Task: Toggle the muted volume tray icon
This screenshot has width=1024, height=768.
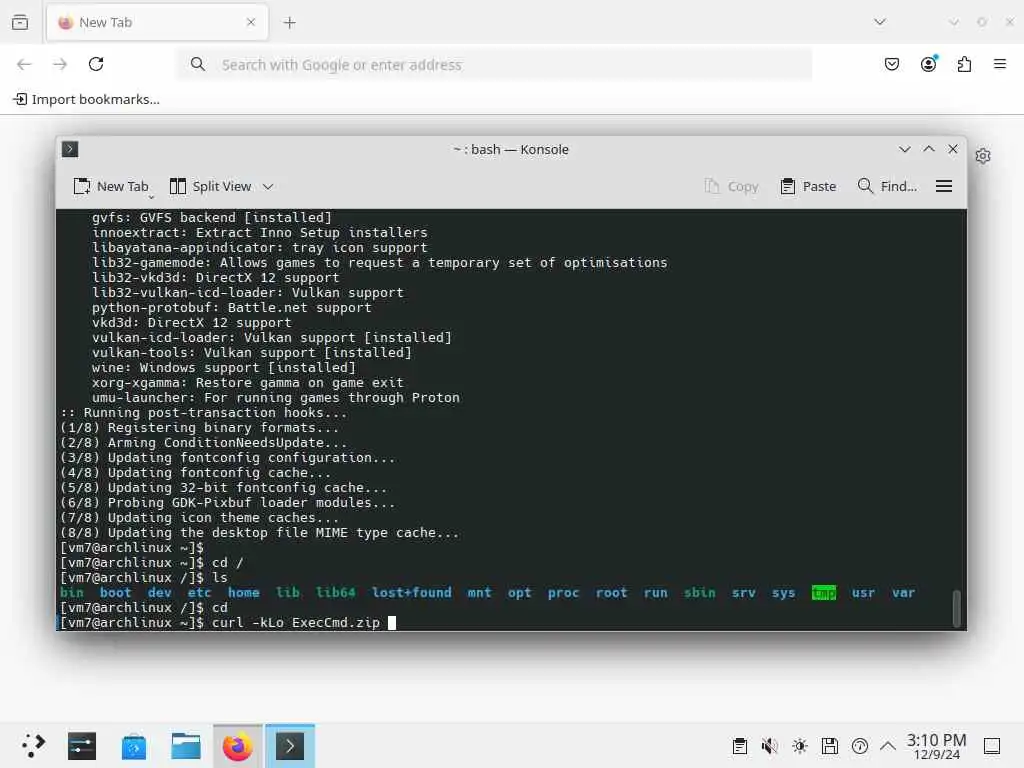Action: (769, 746)
